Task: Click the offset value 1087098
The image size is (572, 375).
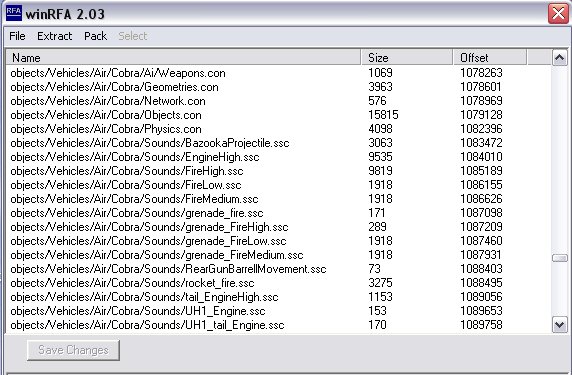Action: pyautogui.click(x=481, y=213)
